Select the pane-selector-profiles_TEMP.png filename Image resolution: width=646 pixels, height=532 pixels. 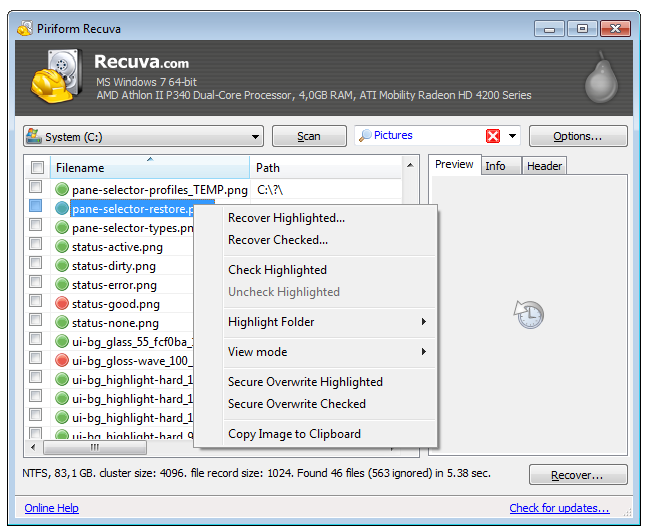(160, 190)
